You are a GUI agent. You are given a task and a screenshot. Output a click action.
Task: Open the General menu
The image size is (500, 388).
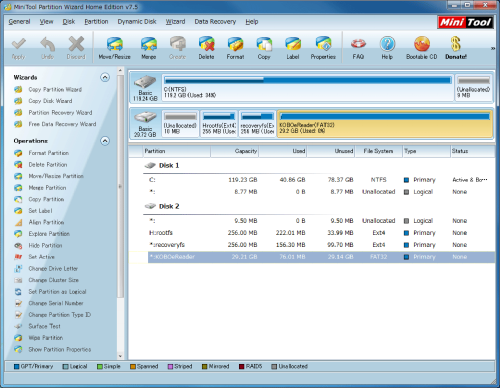coord(19,22)
